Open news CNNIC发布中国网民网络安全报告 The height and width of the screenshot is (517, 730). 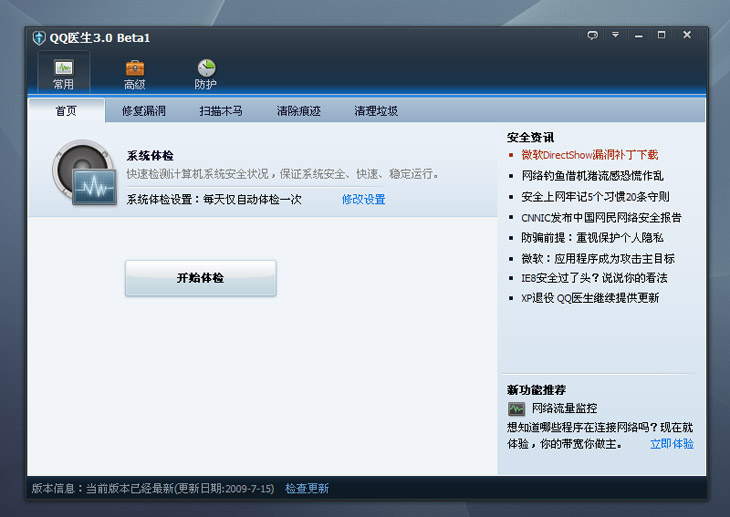601,218
